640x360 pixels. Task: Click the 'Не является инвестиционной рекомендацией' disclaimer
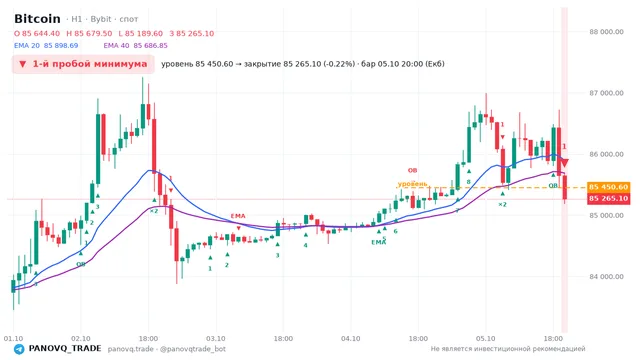click(x=508, y=349)
